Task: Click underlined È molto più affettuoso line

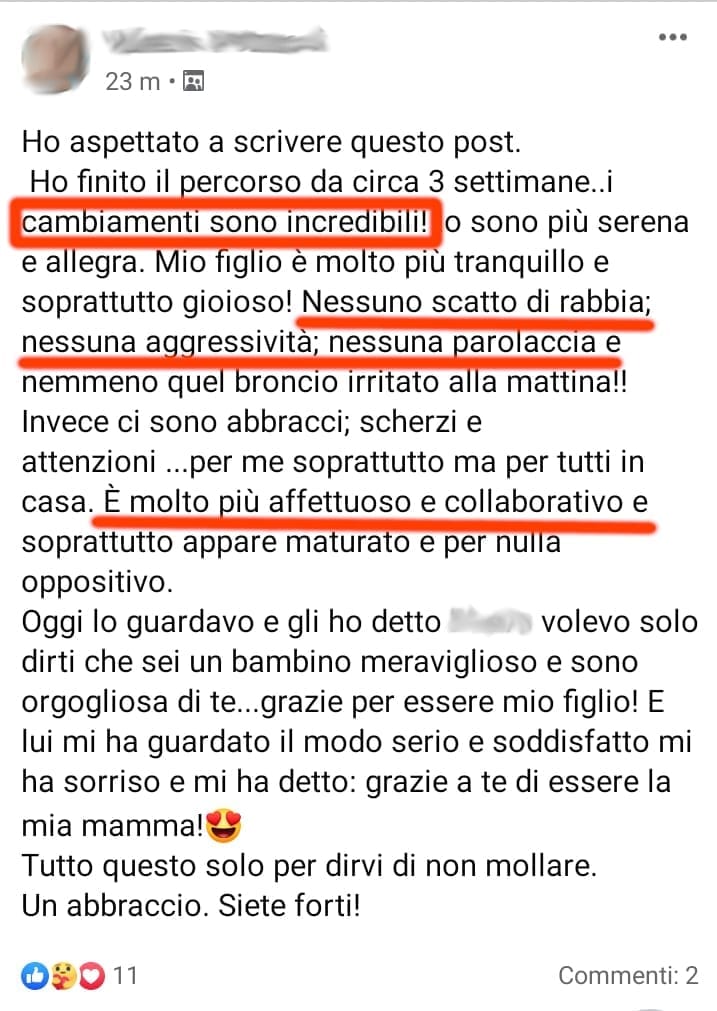Action: point(376,502)
